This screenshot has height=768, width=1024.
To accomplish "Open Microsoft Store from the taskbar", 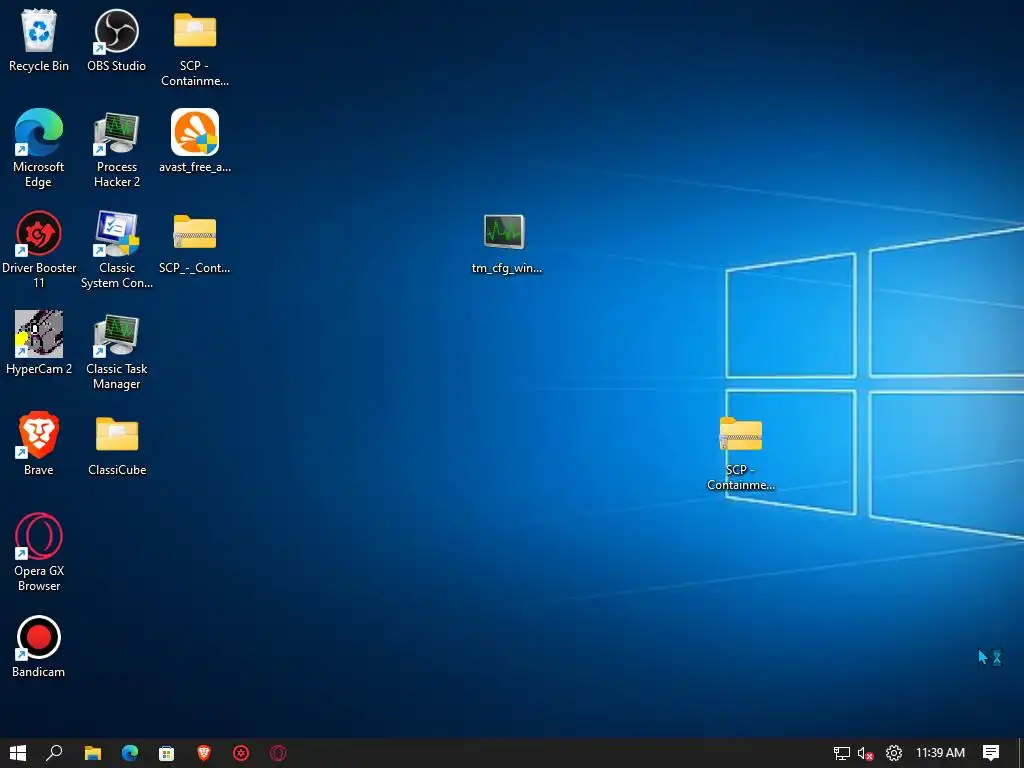I will [167, 753].
